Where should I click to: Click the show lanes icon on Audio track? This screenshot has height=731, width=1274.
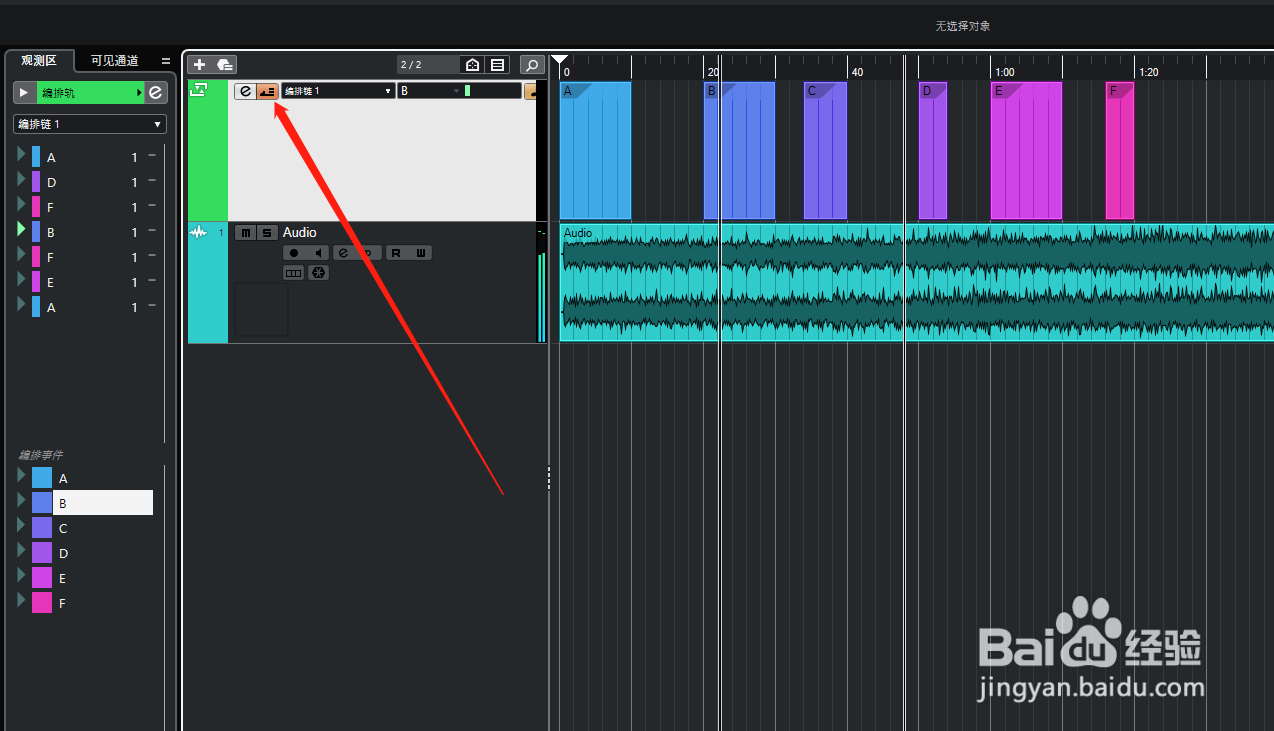coord(294,272)
